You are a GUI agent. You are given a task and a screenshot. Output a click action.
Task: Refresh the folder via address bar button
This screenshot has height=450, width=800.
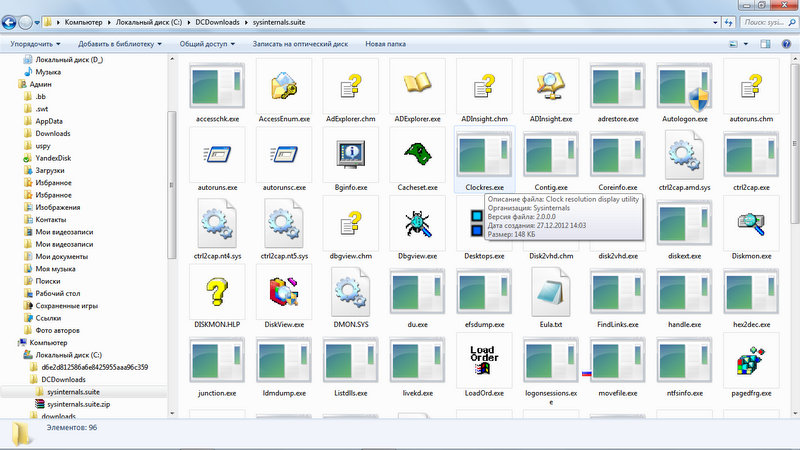point(729,22)
